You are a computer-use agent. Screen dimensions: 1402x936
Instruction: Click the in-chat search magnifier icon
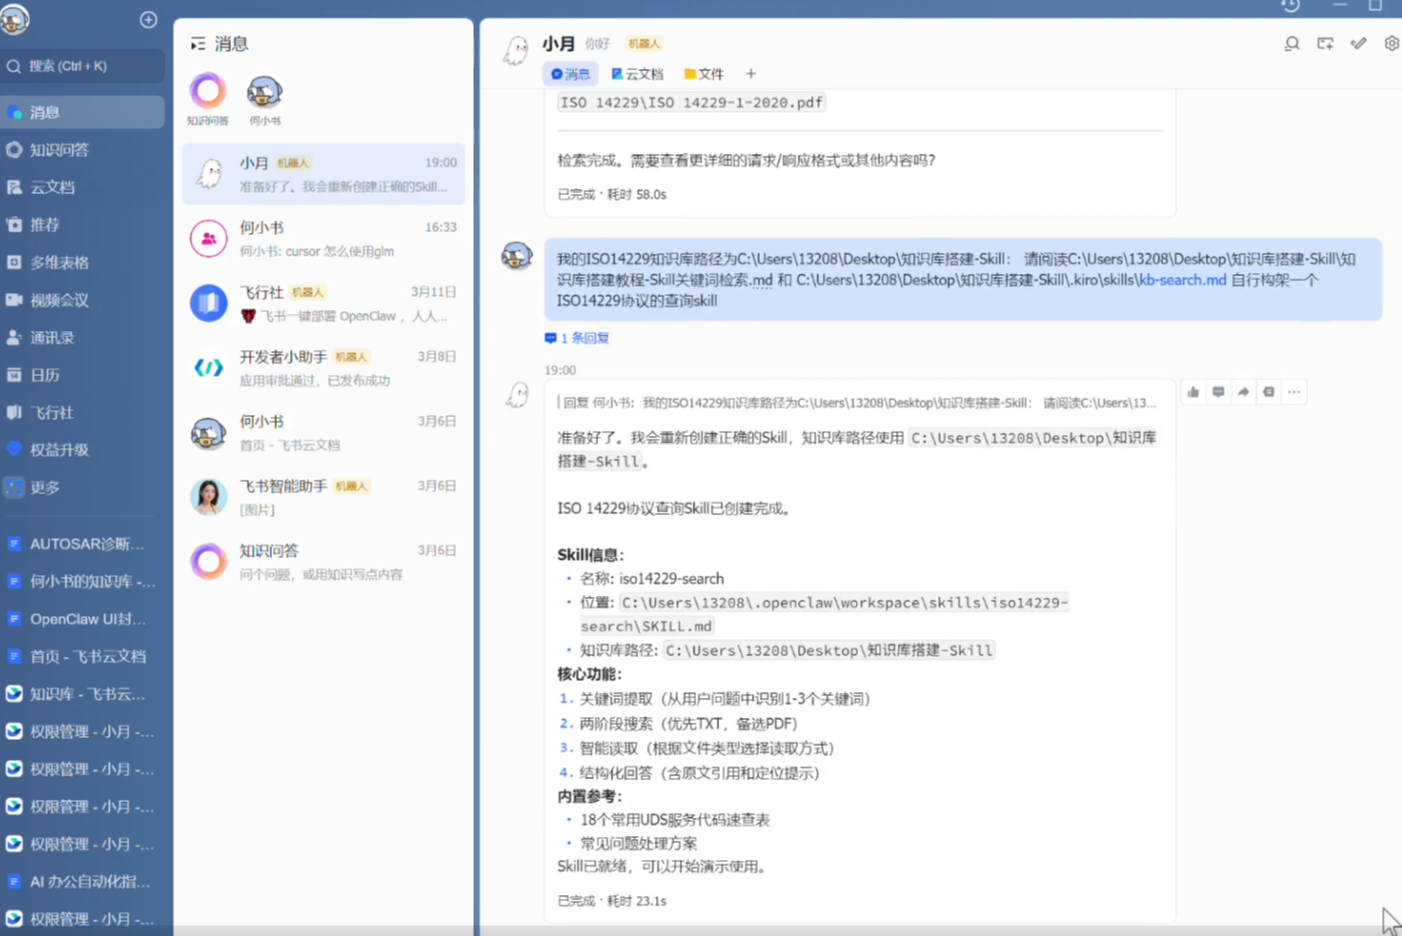1291,44
